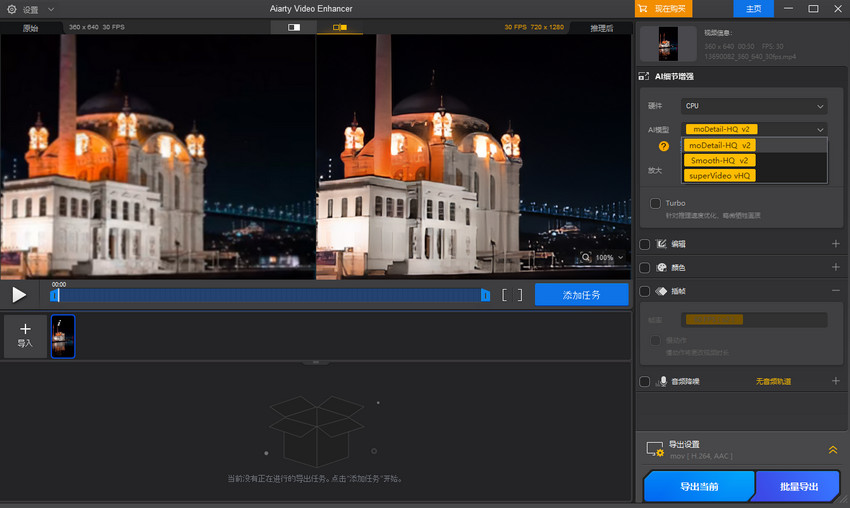Enable the 颜色 checkbox
850x508 pixels.
[645, 267]
